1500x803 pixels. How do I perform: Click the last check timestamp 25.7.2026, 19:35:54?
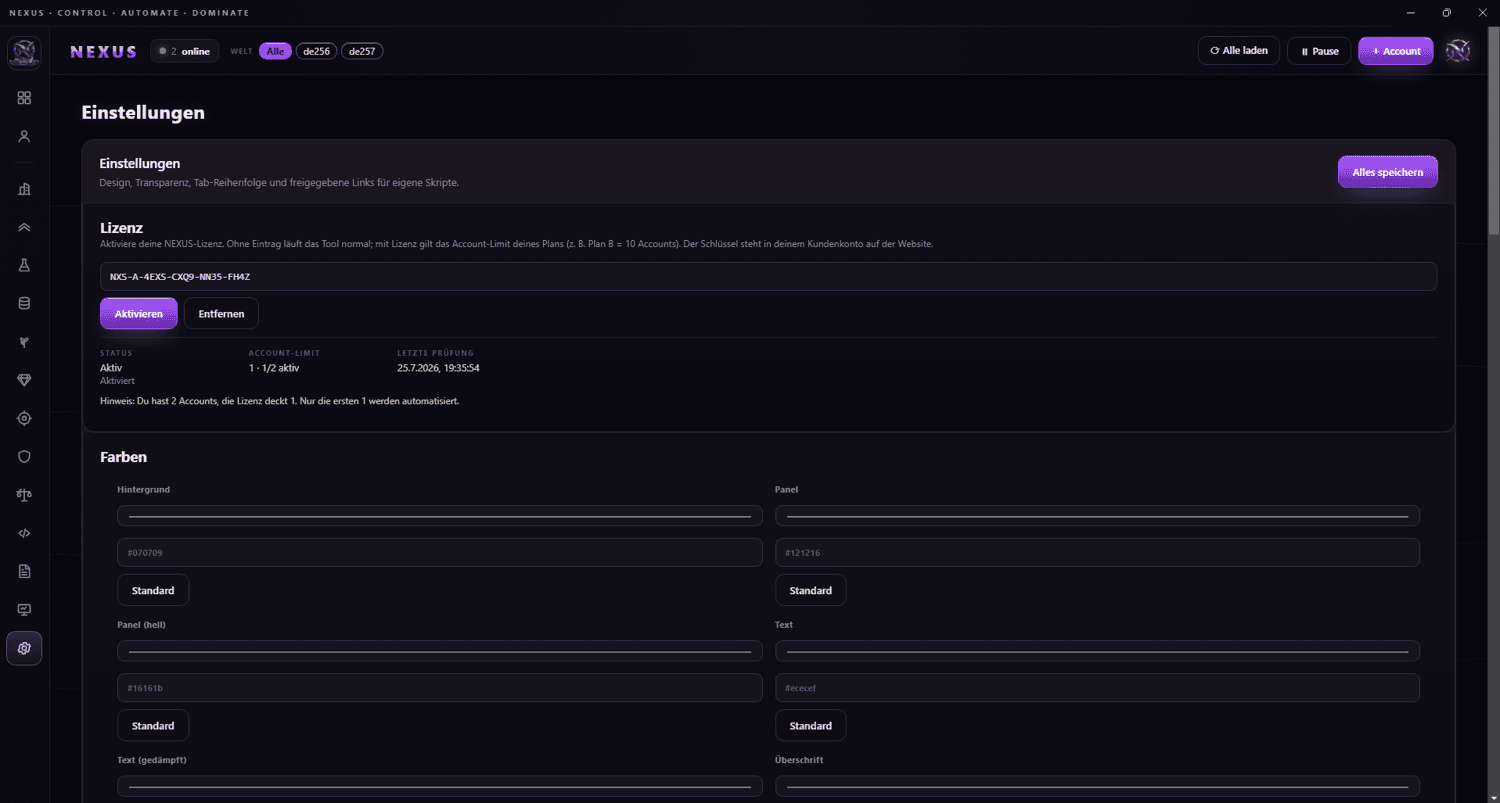coord(438,368)
